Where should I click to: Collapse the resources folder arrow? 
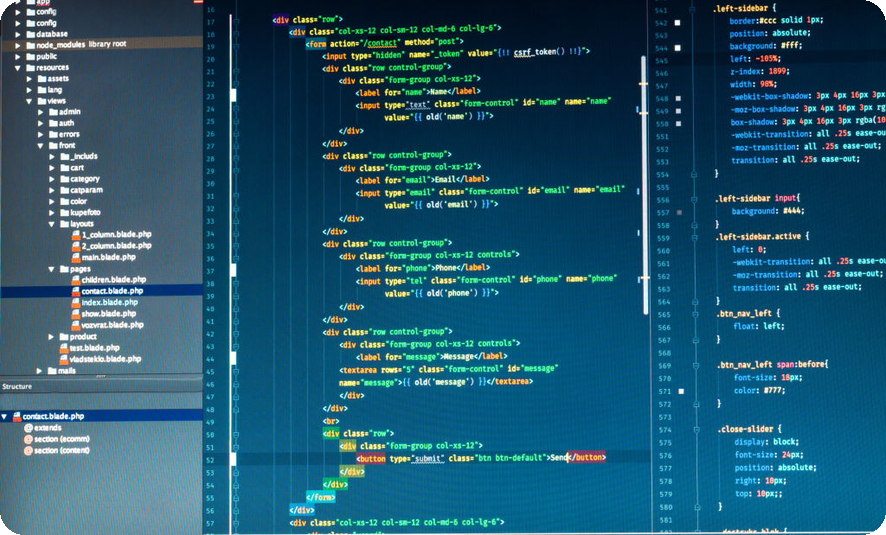pos(18,68)
